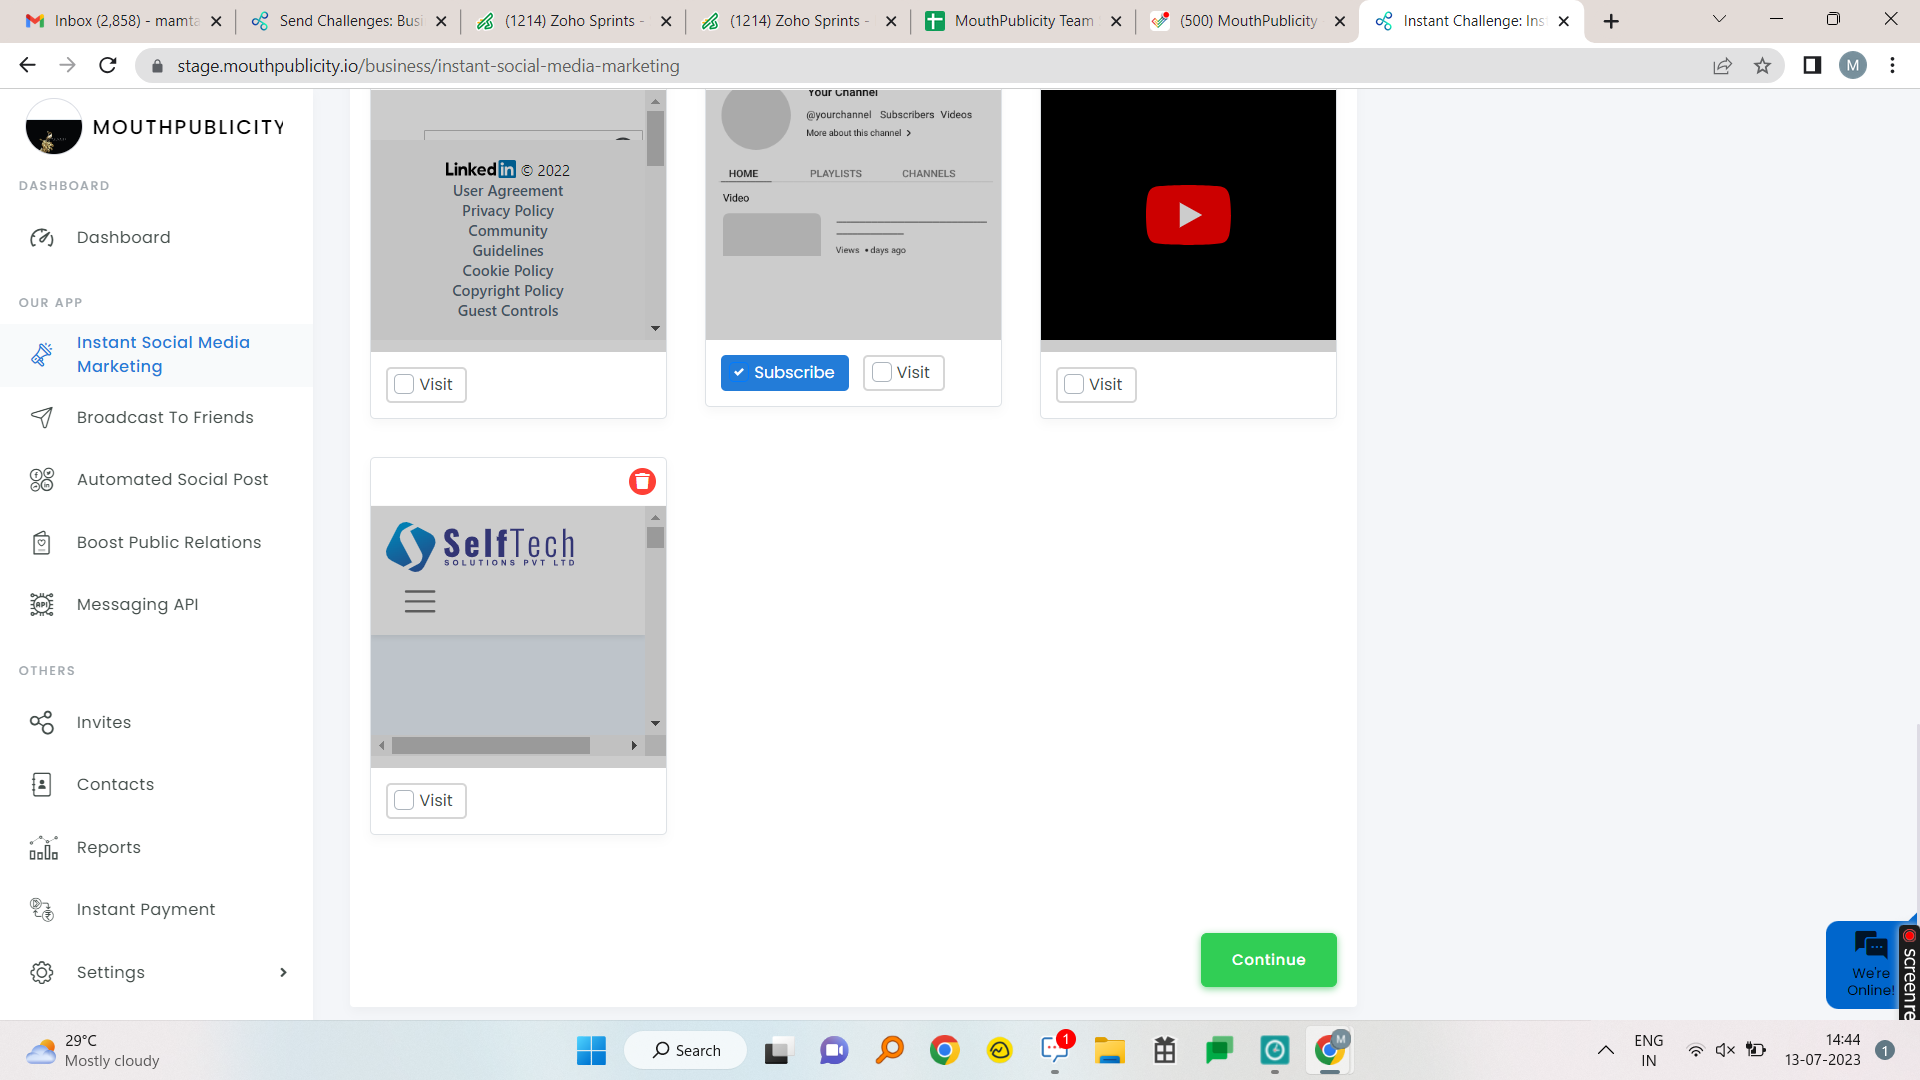Screen dimensions: 1920x1080
Task: Click the Messaging API icon
Action: pyautogui.click(x=41, y=604)
